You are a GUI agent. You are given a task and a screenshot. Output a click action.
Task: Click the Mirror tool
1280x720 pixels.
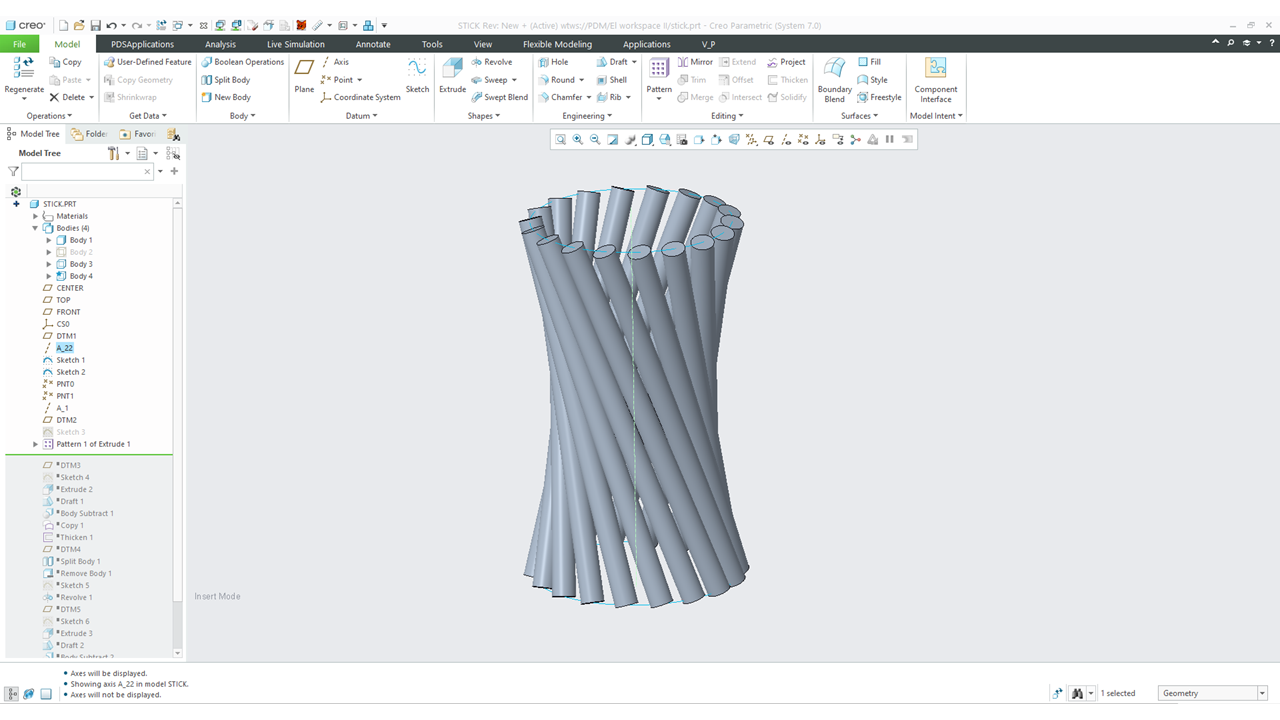(x=694, y=62)
